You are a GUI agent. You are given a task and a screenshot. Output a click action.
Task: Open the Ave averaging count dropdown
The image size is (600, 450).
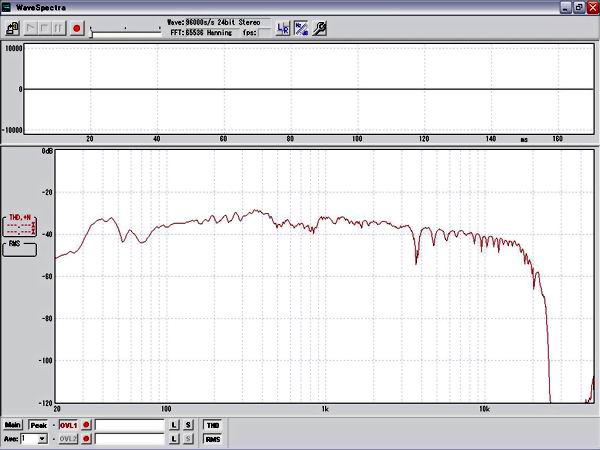click(42, 439)
